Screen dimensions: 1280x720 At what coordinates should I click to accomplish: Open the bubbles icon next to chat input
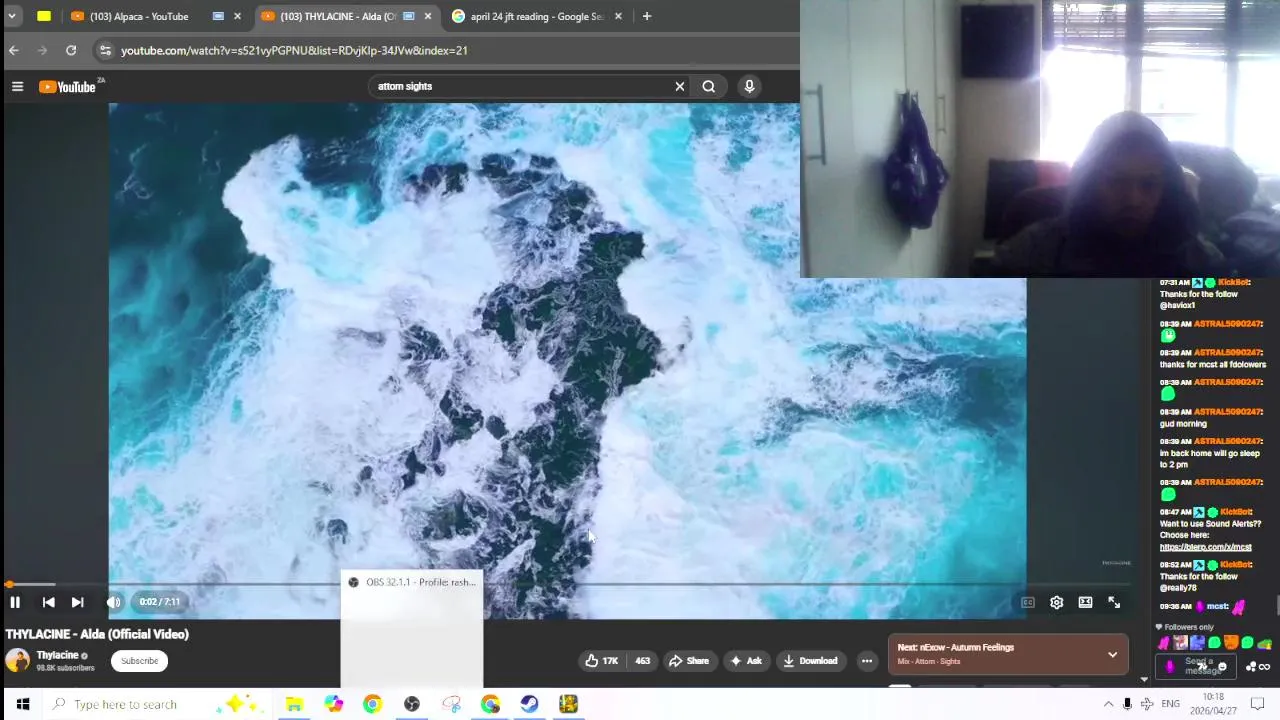(1251, 667)
